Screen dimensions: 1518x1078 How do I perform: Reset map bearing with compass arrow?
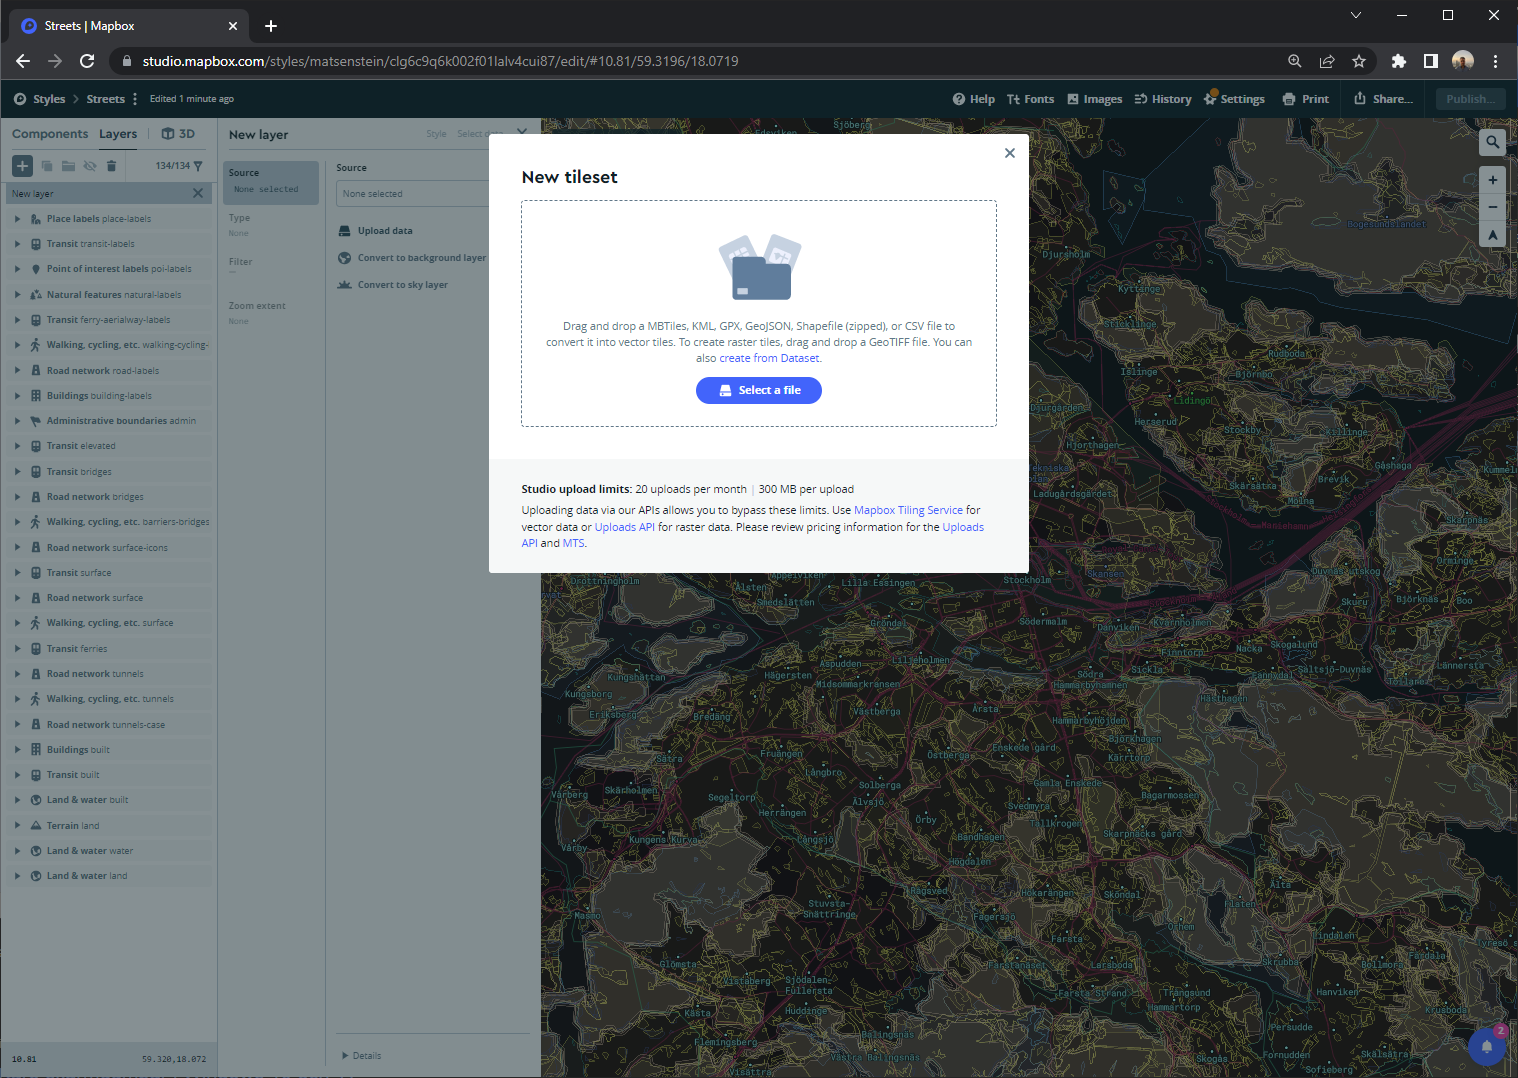(1492, 235)
